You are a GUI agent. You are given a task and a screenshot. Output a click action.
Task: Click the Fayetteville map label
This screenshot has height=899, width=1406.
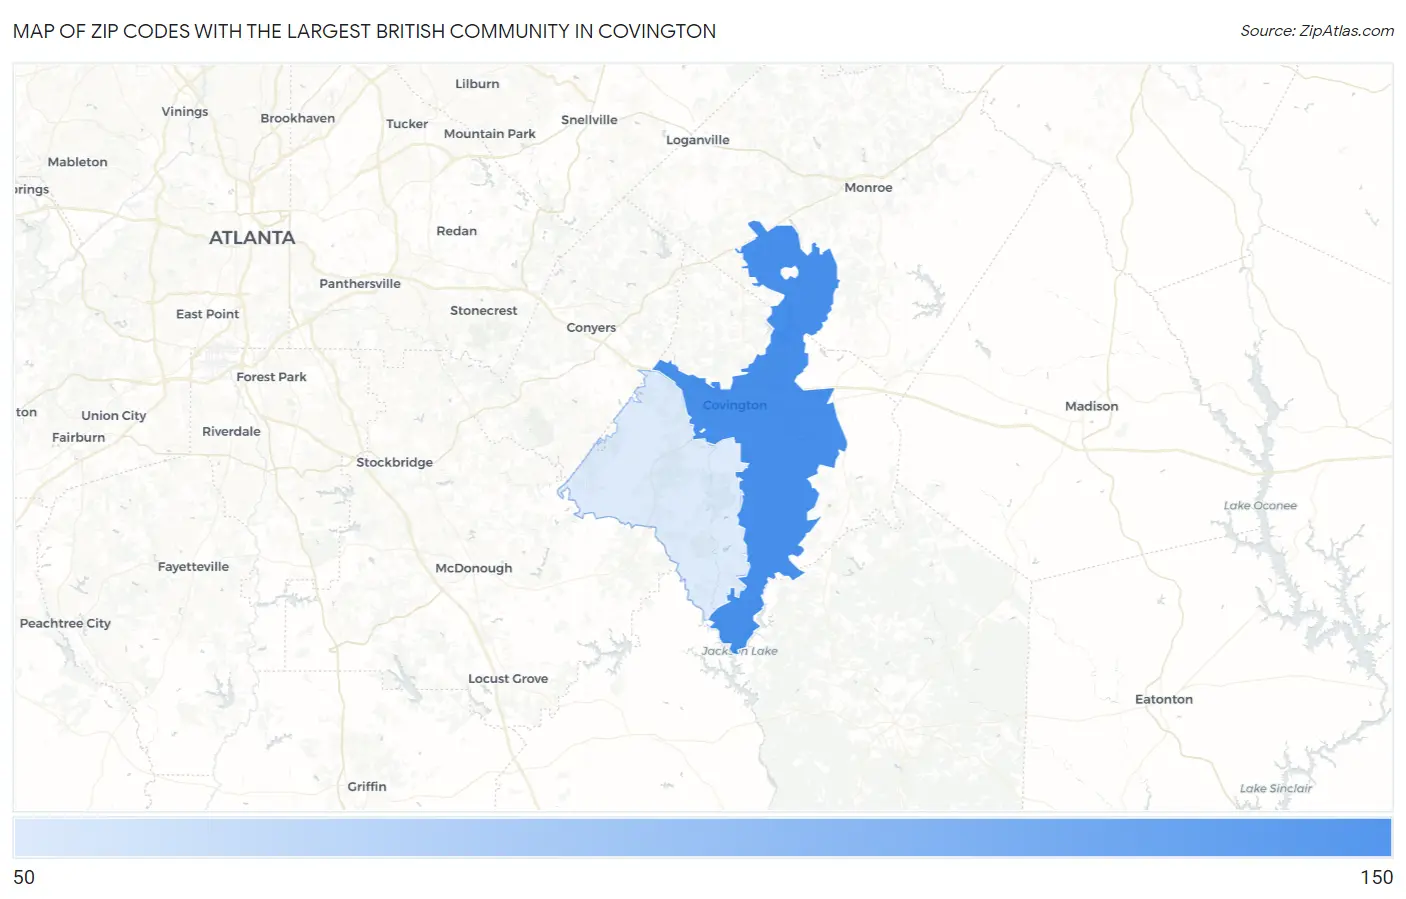coord(193,567)
